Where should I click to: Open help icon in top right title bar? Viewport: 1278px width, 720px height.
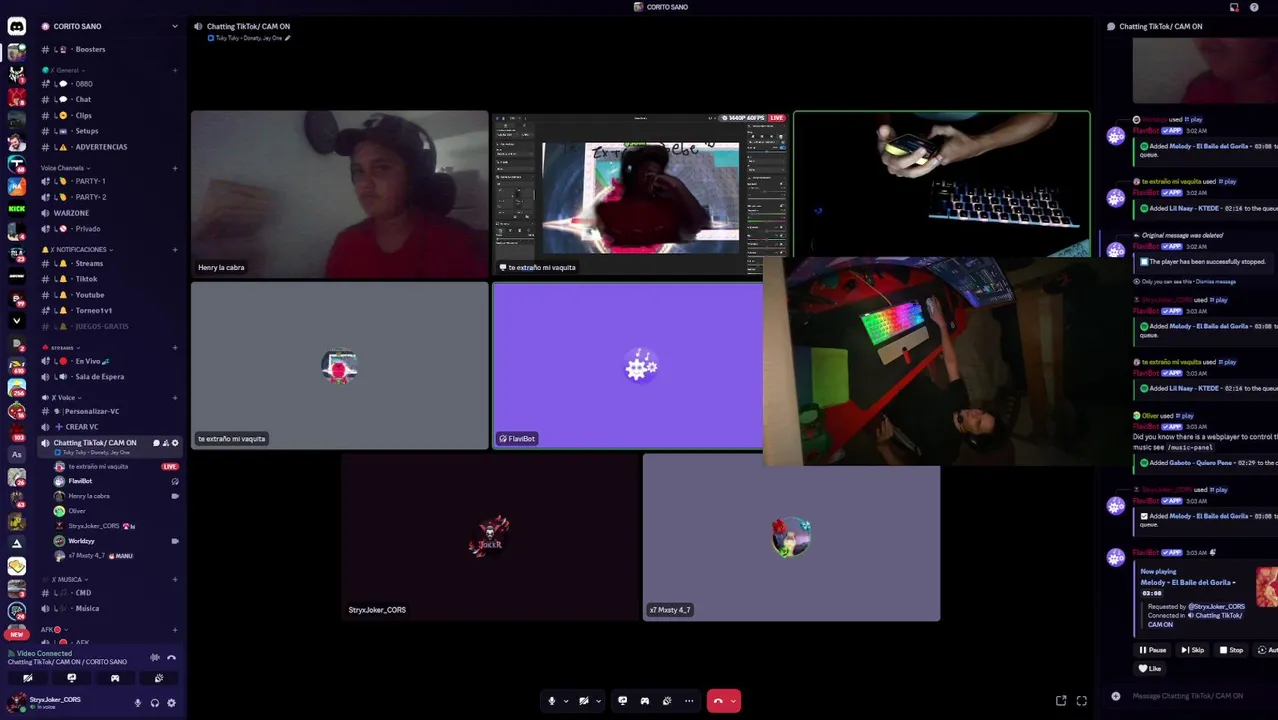point(1254,7)
